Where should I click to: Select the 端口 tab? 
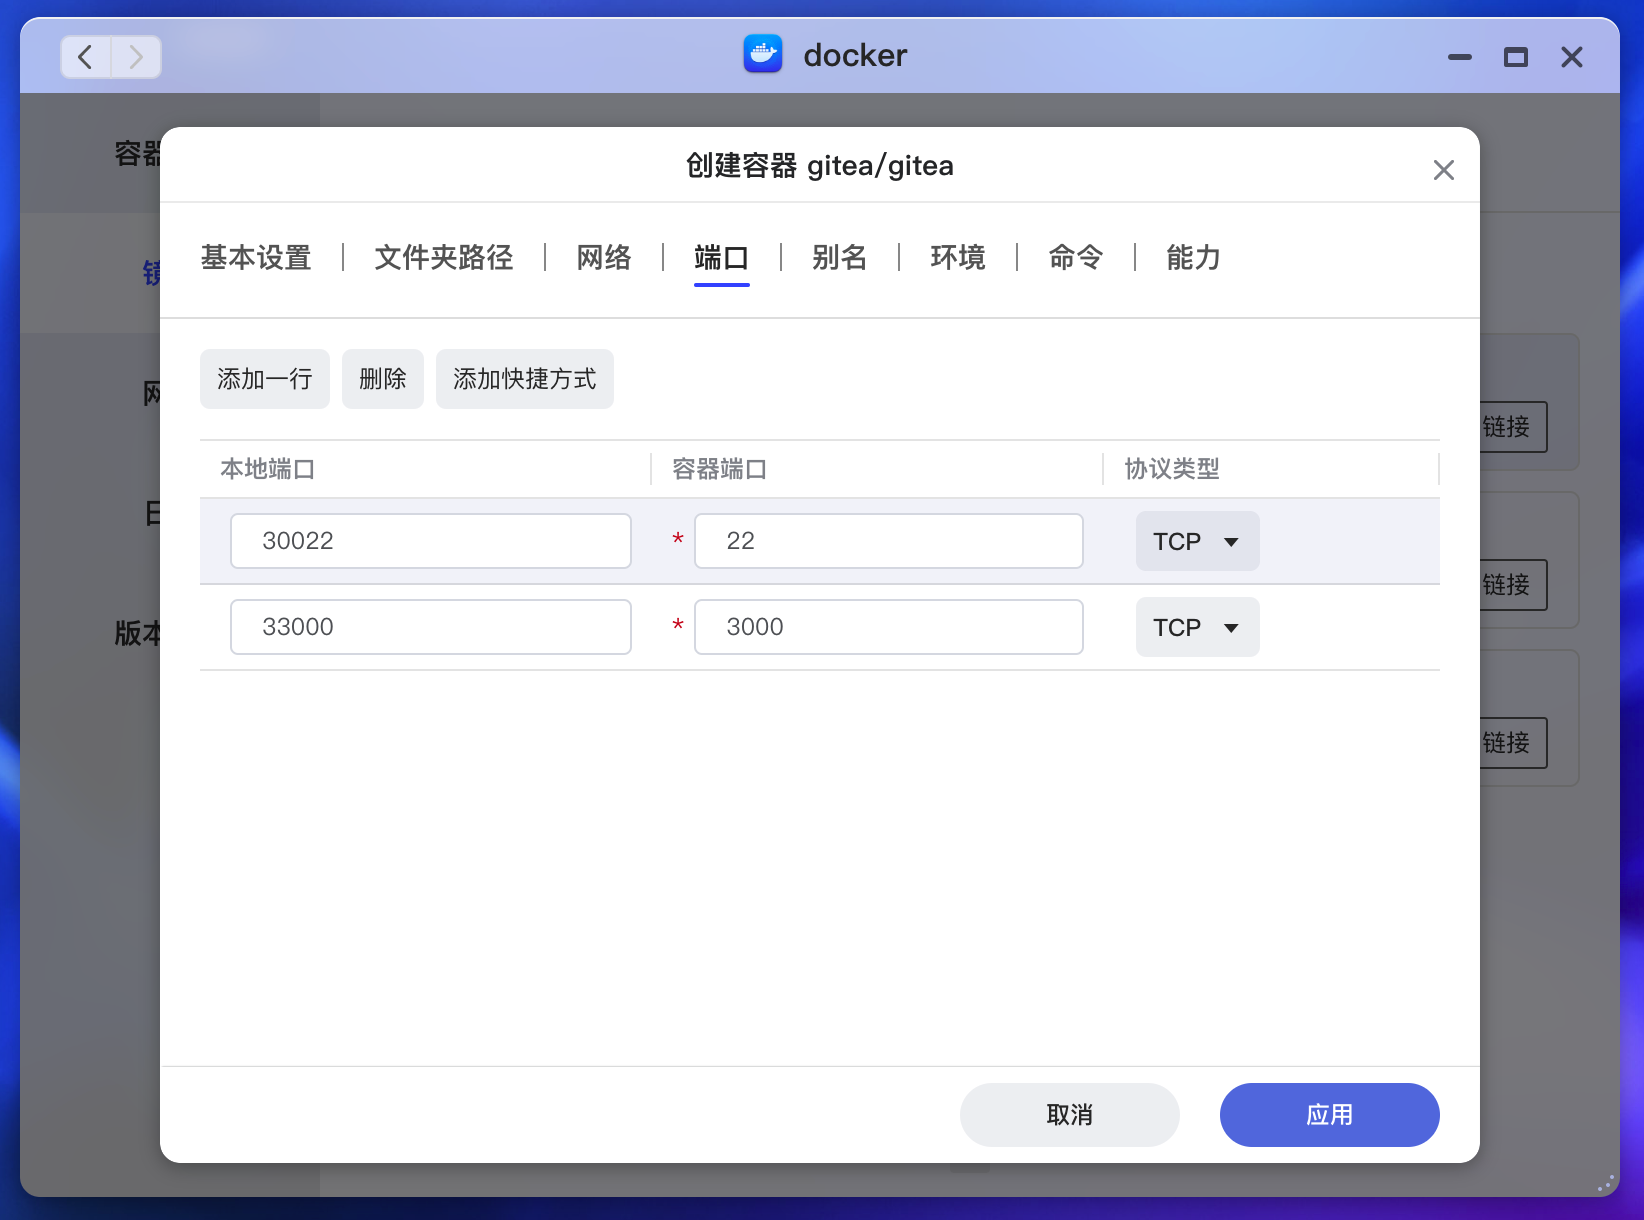click(722, 258)
